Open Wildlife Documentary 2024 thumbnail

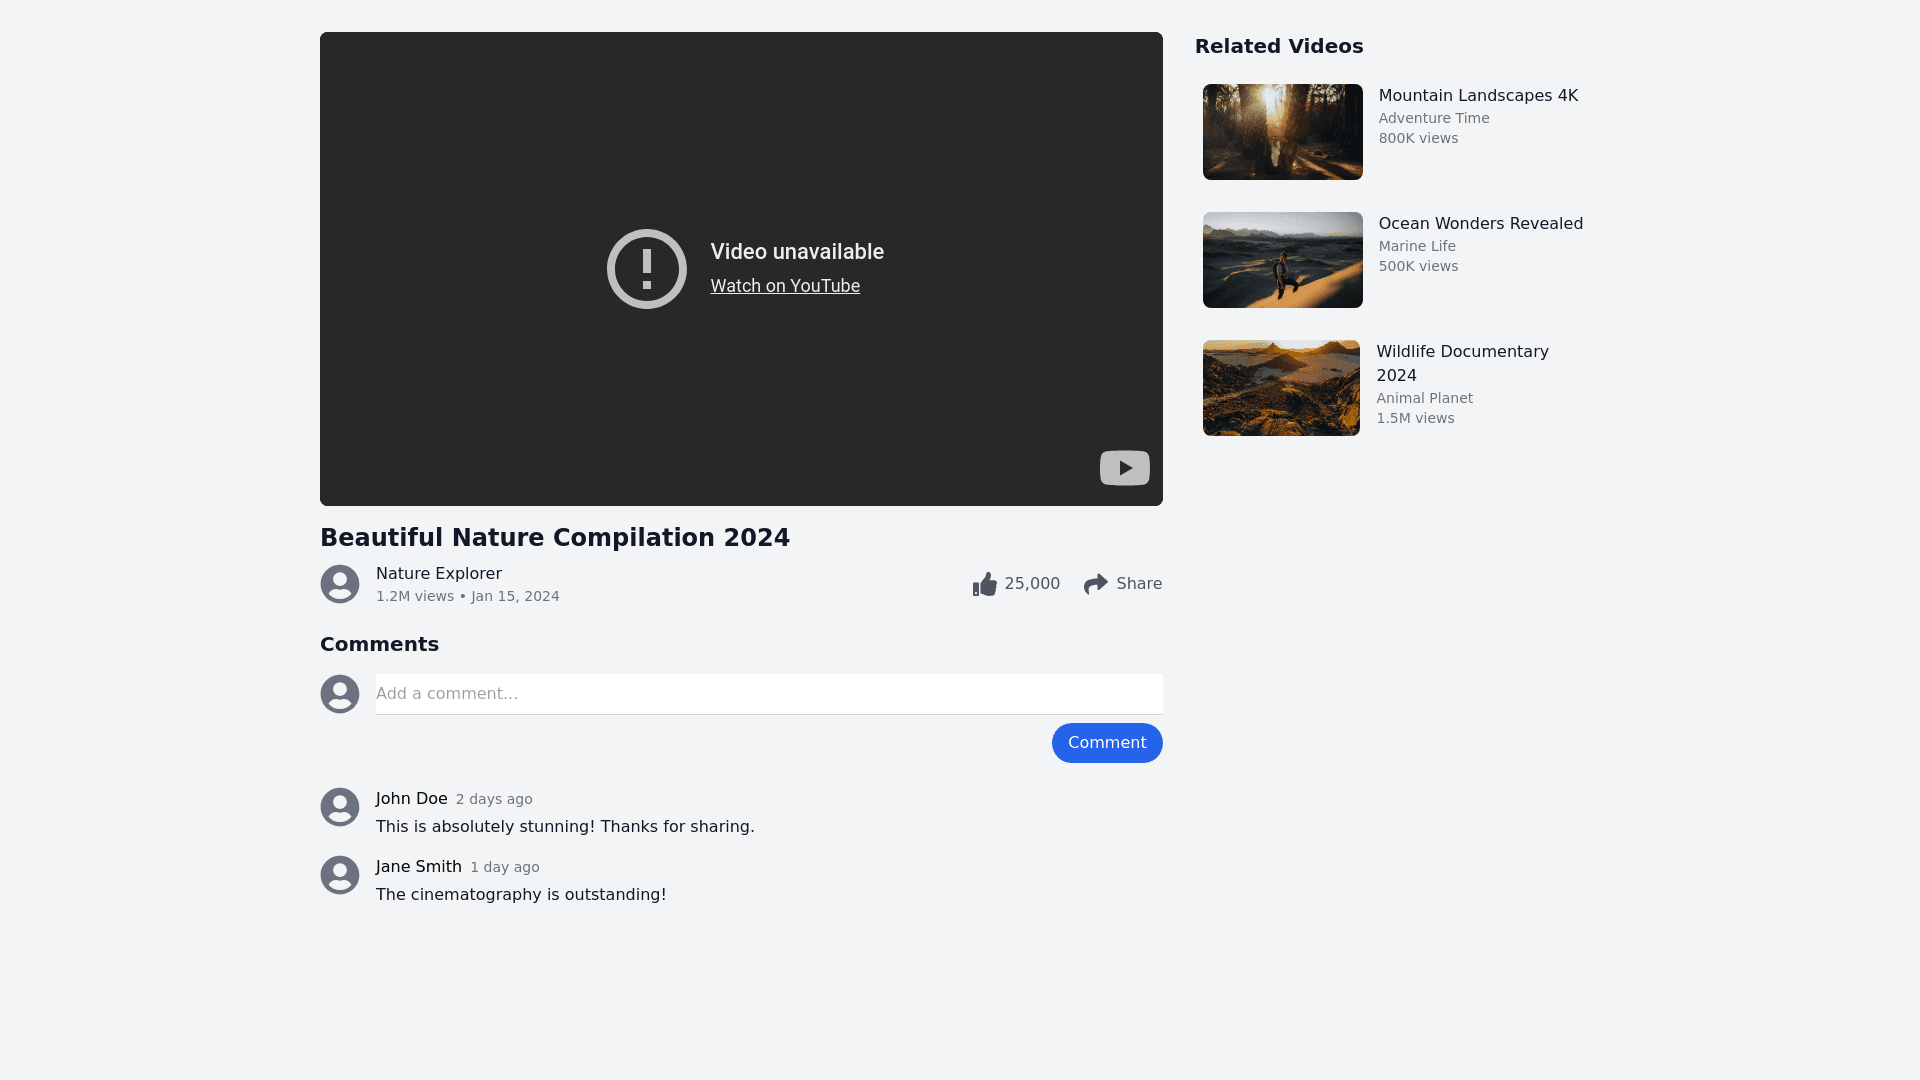1281,388
